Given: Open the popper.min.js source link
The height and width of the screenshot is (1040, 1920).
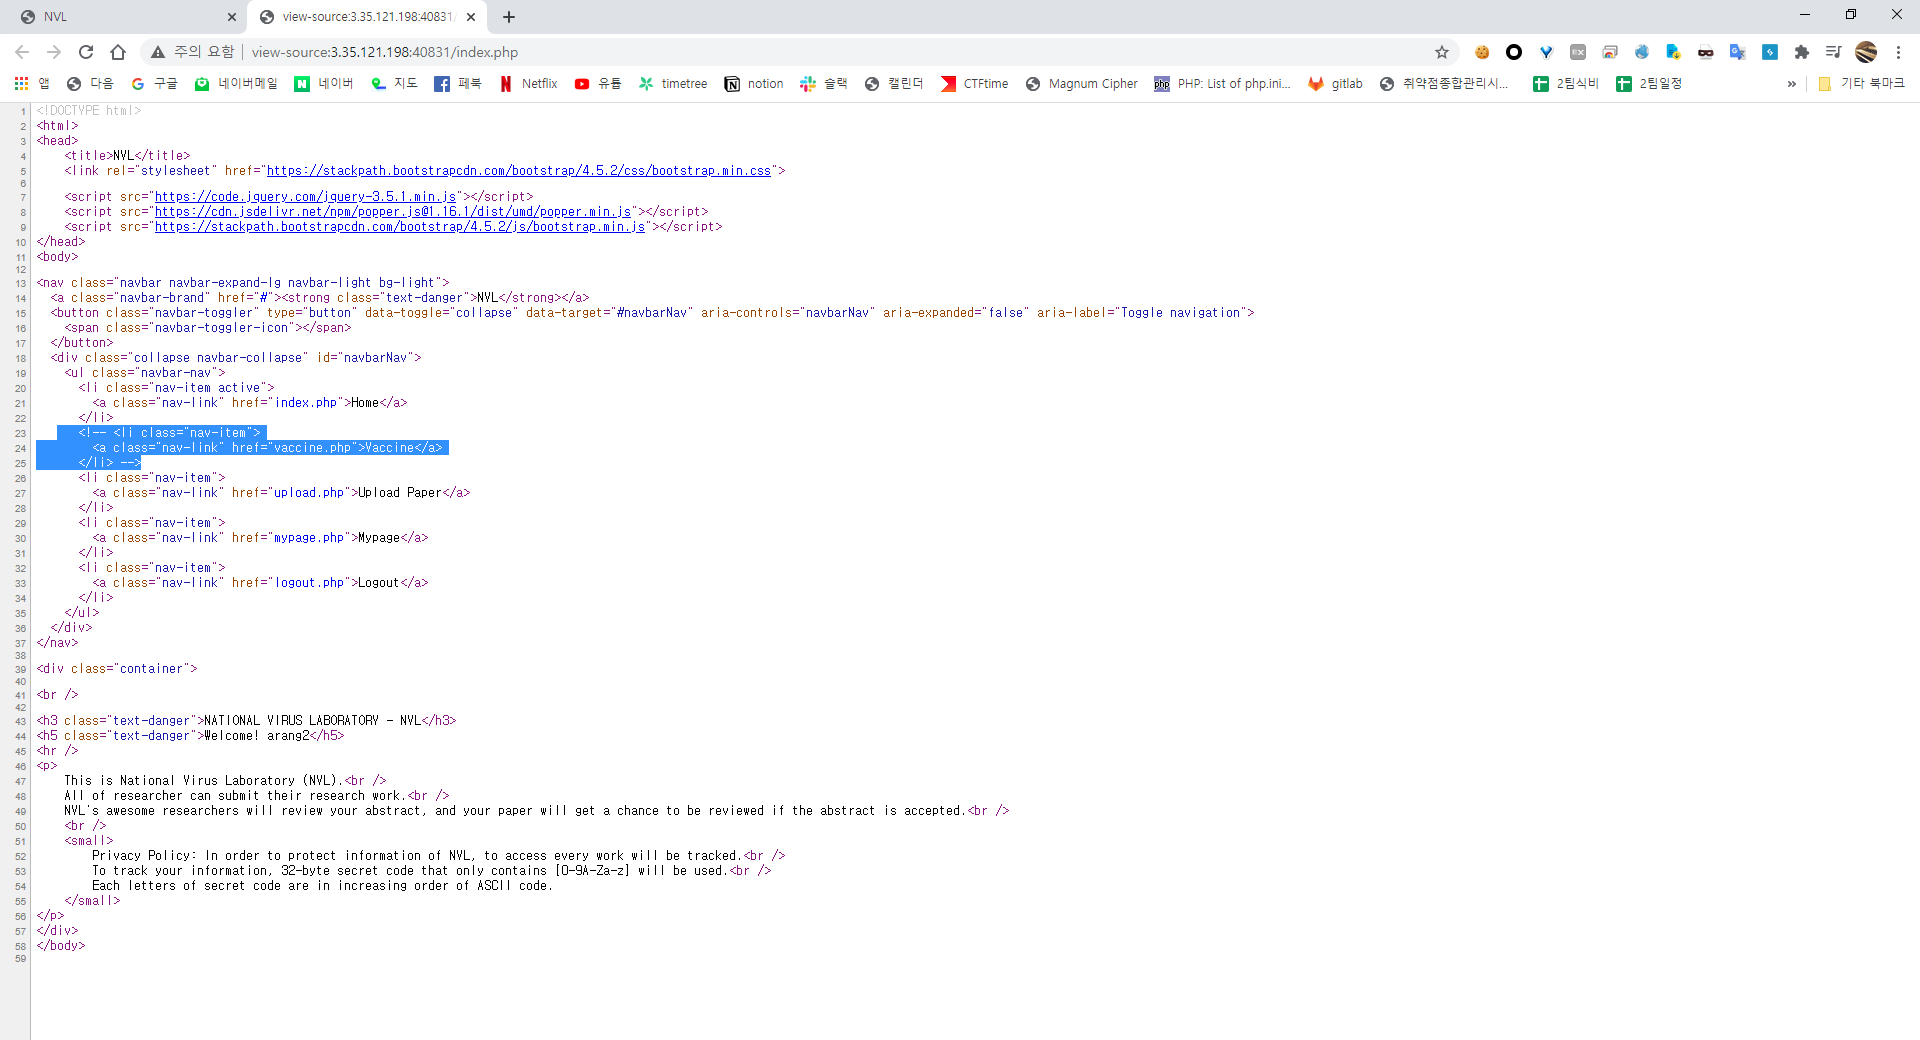Looking at the screenshot, I should point(392,212).
